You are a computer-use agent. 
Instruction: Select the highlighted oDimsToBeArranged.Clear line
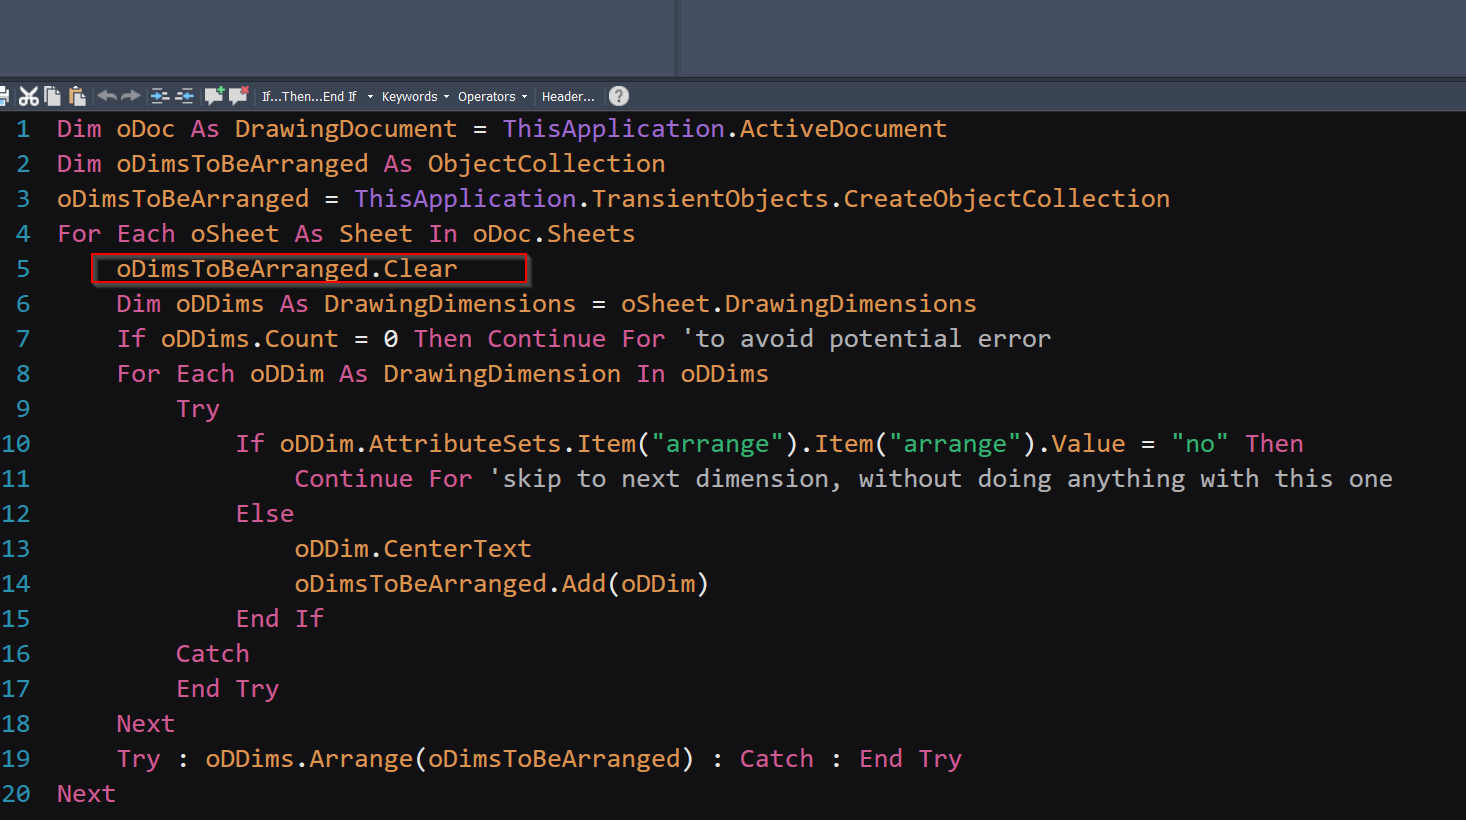[x=287, y=268]
